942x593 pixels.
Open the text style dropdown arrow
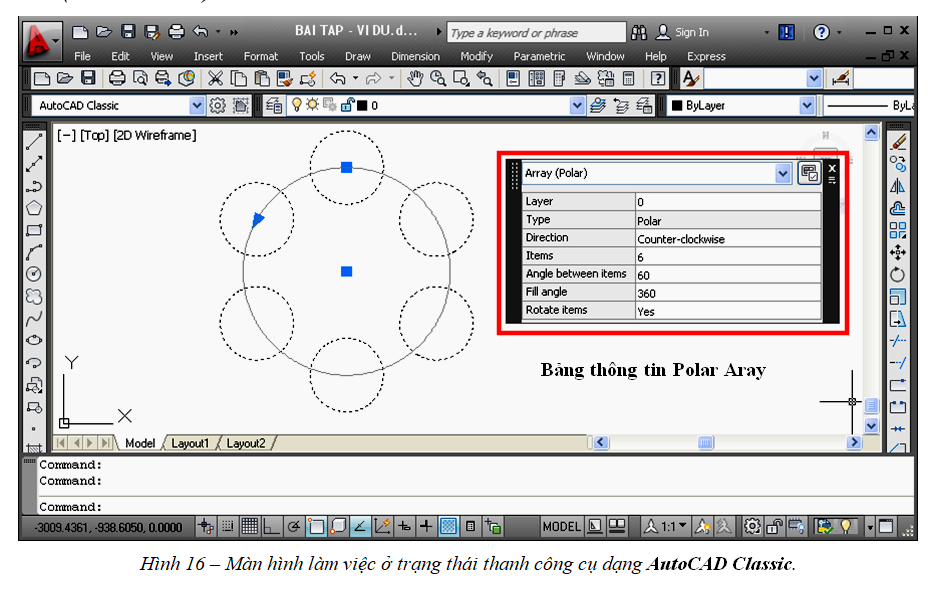coord(814,78)
